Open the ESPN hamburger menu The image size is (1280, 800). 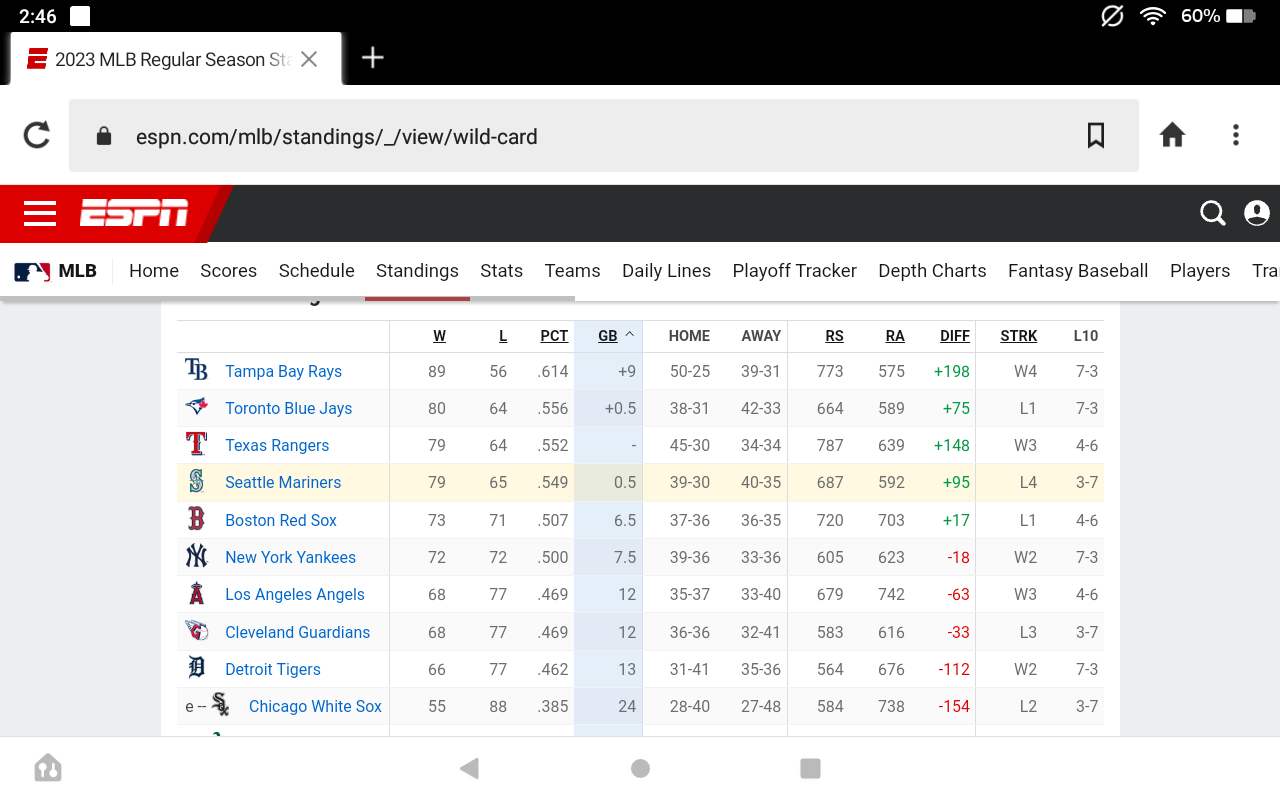tap(40, 213)
